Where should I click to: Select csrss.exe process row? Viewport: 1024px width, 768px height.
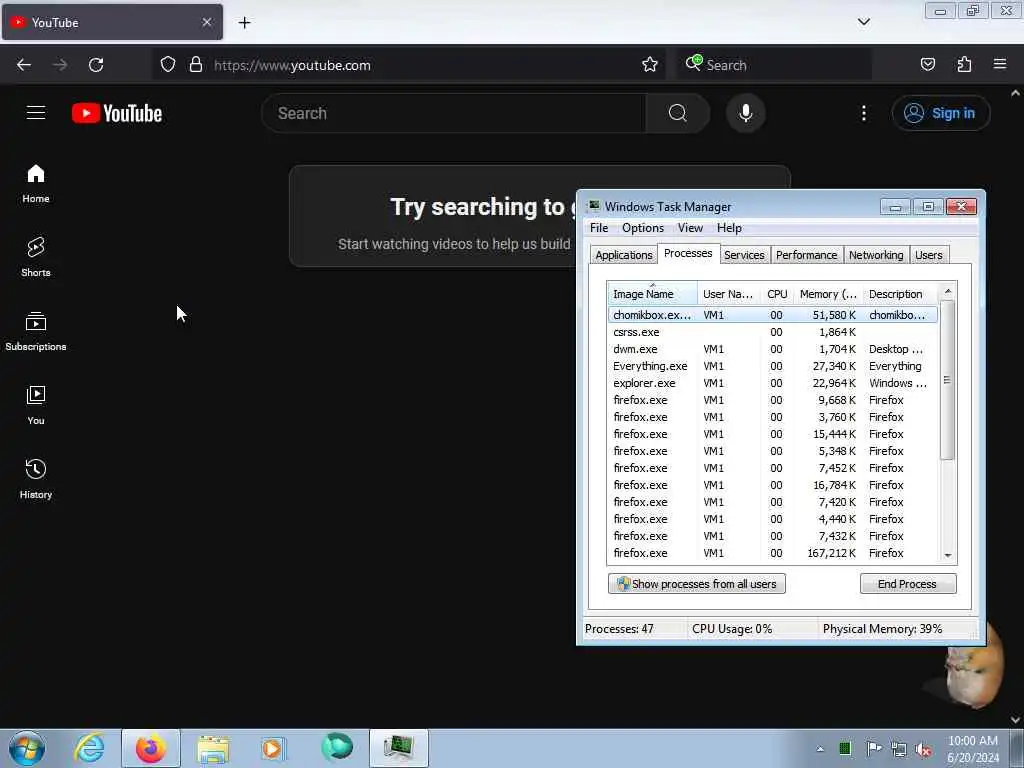click(x=773, y=332)
